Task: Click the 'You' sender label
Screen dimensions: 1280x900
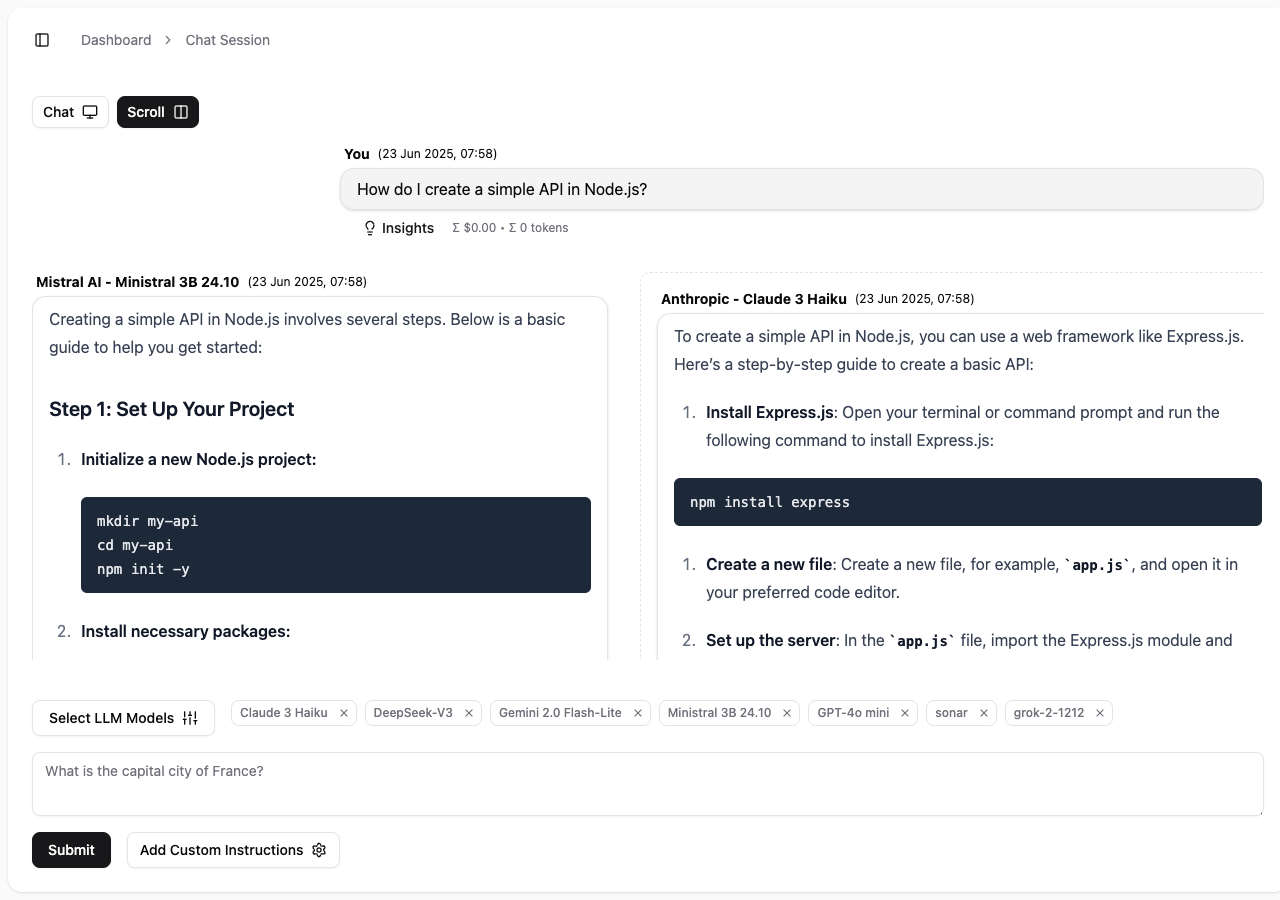Action: coord(357,154)
